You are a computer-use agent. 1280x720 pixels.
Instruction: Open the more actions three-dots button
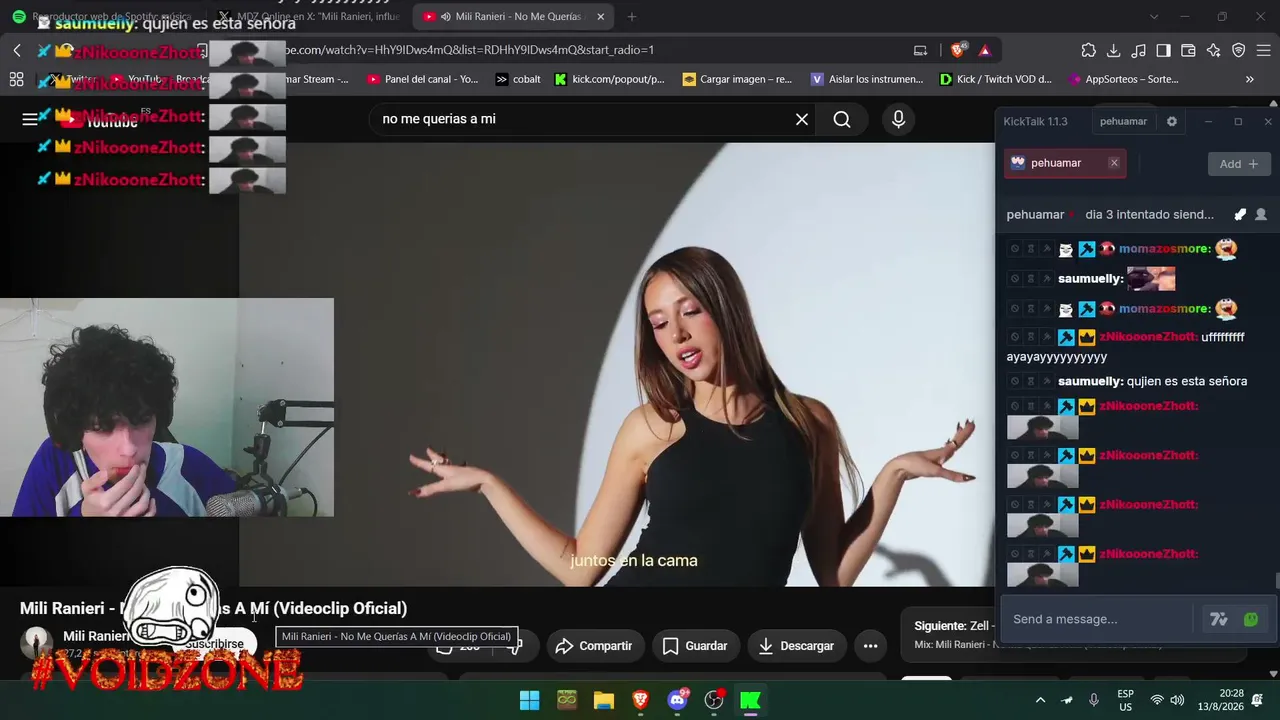(870, 646)
